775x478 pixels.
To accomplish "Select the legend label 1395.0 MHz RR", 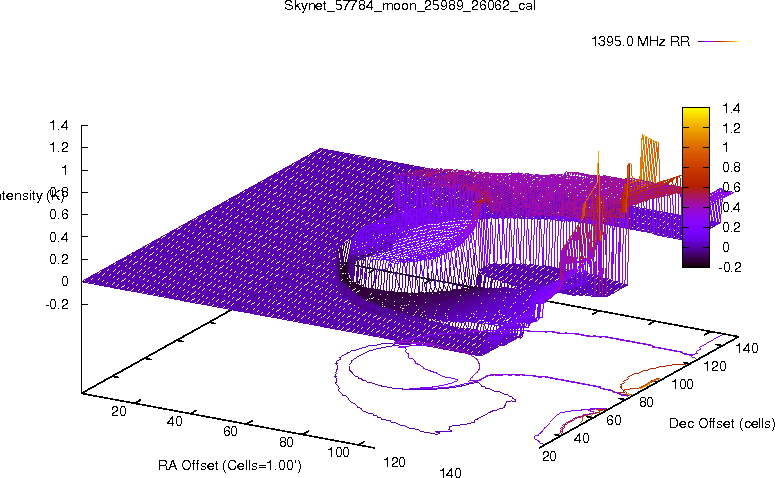I will [640, 42].
